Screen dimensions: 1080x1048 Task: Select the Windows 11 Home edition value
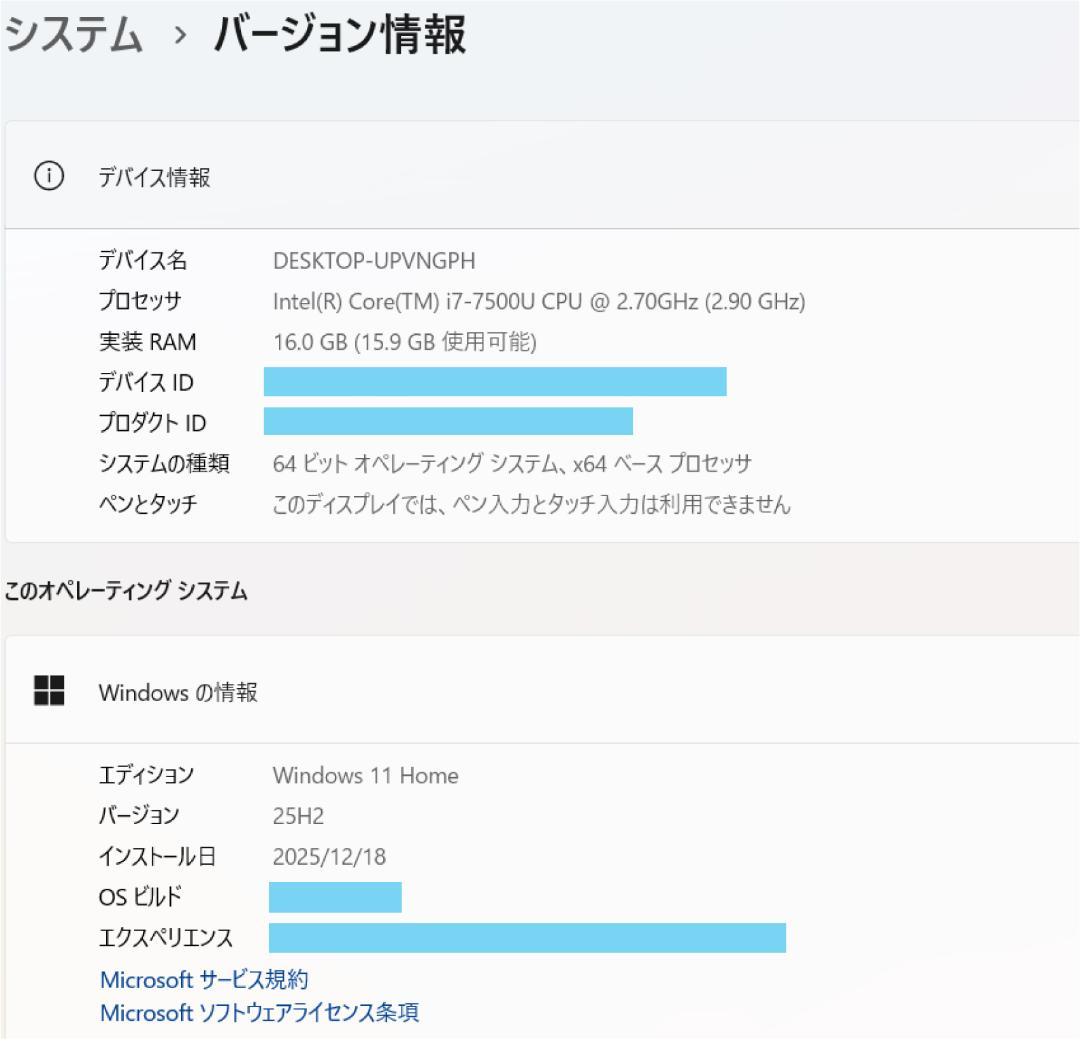[x=365, y=775]
